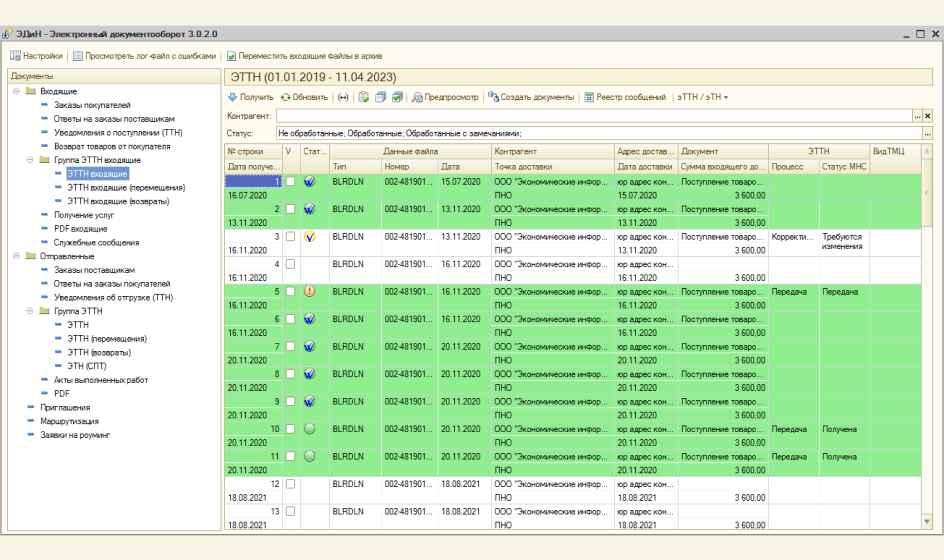Click the date interval (↔) icon
944x560 pixels.
(343, 97)
